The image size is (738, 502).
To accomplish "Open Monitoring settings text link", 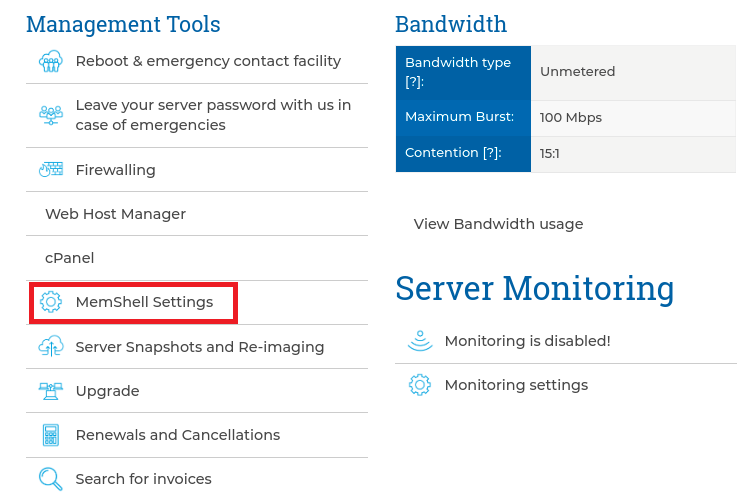I will tap(516, 385).
